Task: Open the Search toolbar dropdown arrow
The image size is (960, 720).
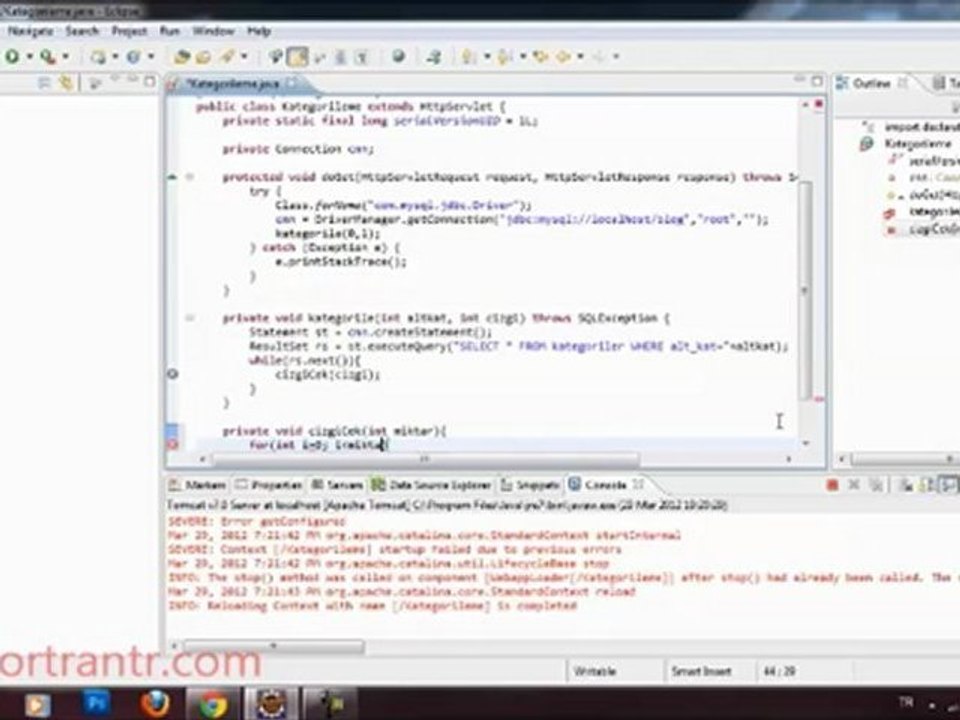Action: click(244, 57)
